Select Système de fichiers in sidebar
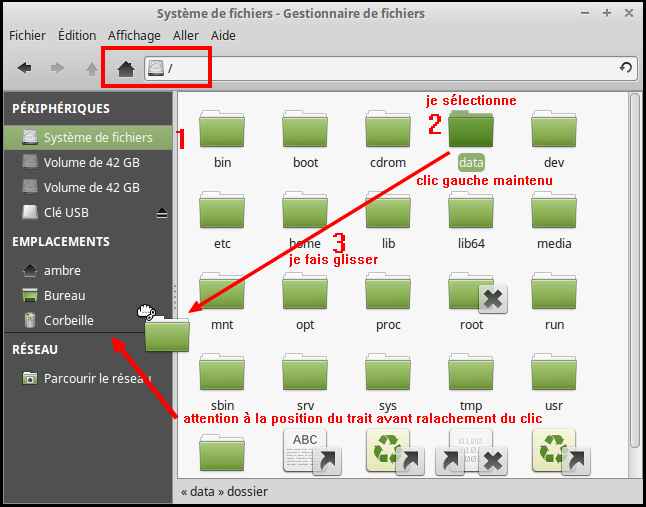 click(x=97, y=137)
